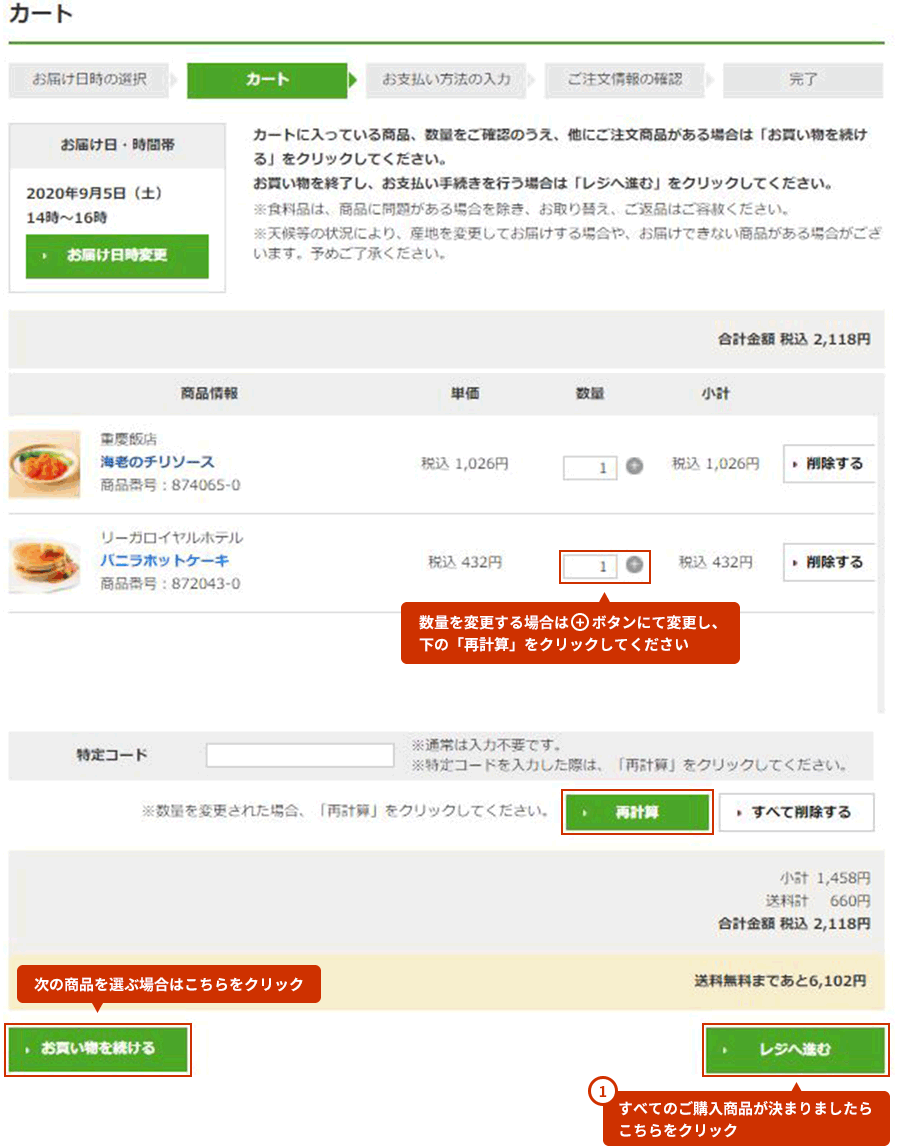Proceed with the レジへ進む button
Viewport: 900px width, 1146px height.
point(795,1050)
